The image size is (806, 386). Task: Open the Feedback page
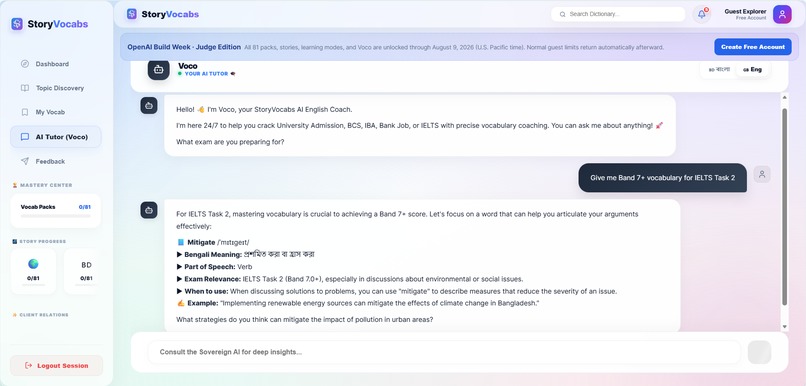[x=56, y=161]
